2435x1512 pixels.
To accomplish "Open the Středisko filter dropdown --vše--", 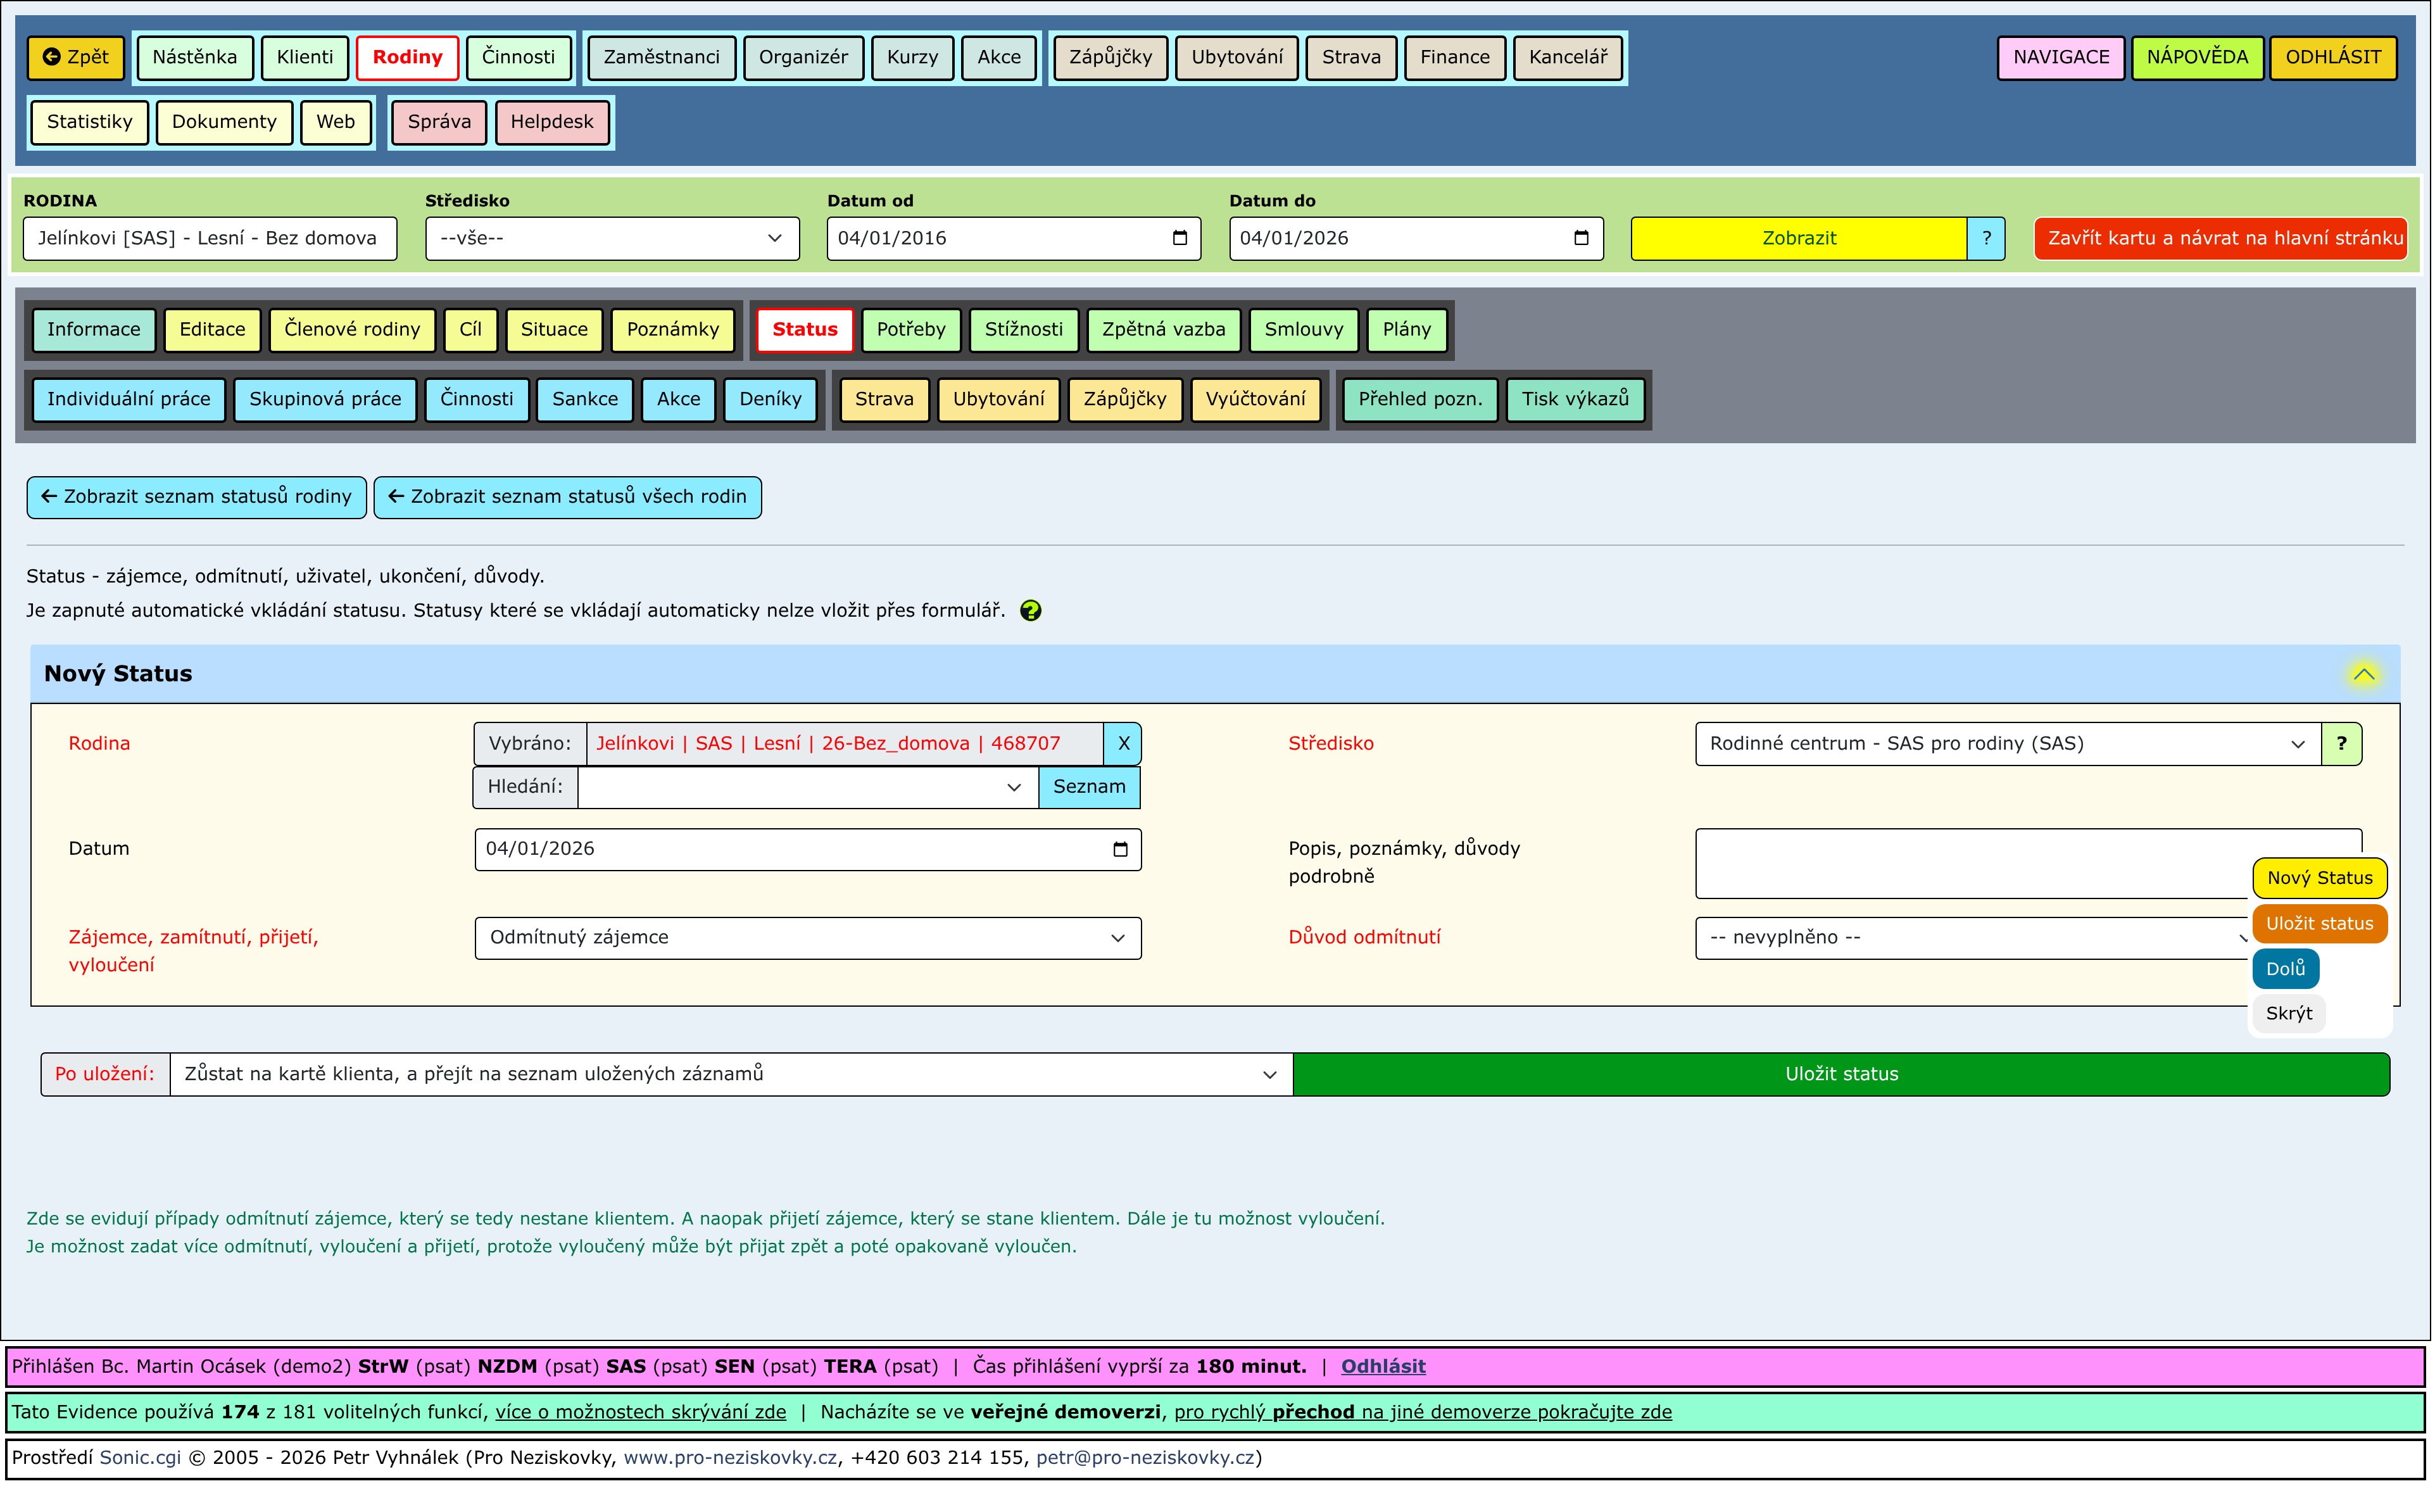I will coord(612,238).
